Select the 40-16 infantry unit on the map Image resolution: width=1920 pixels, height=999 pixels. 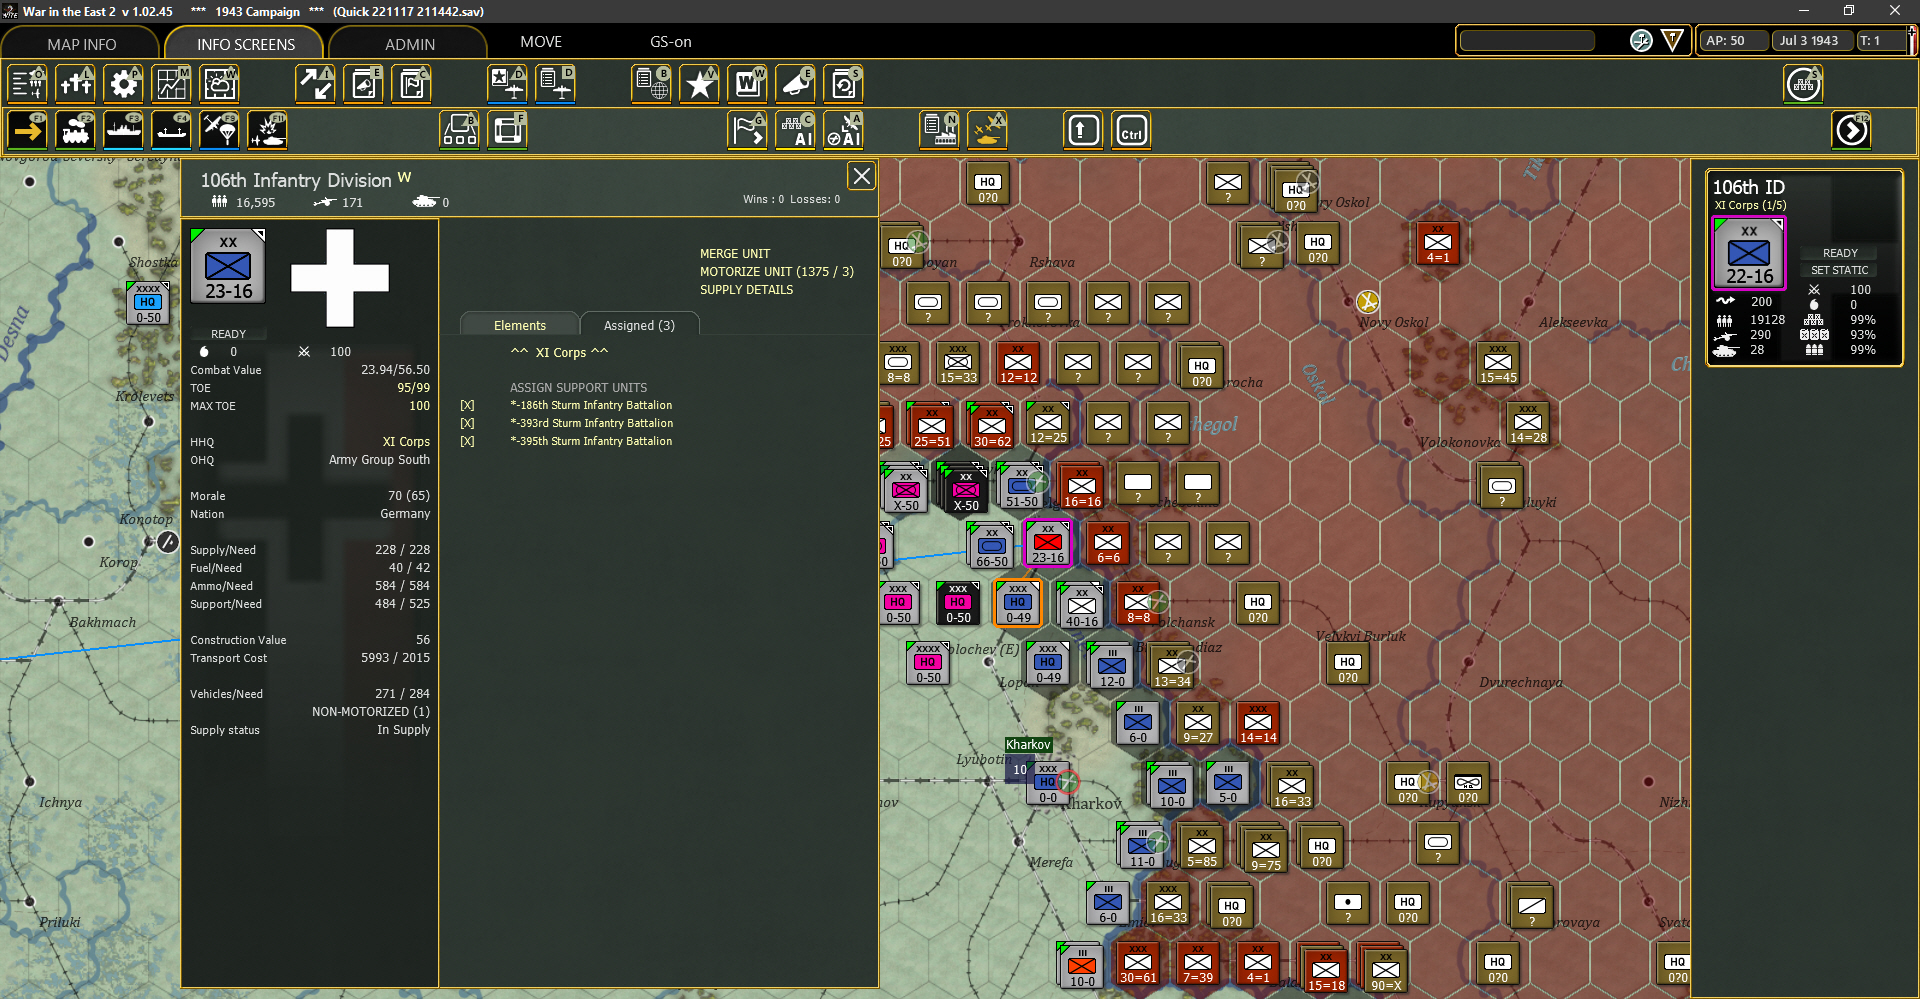click(1081, 605)
